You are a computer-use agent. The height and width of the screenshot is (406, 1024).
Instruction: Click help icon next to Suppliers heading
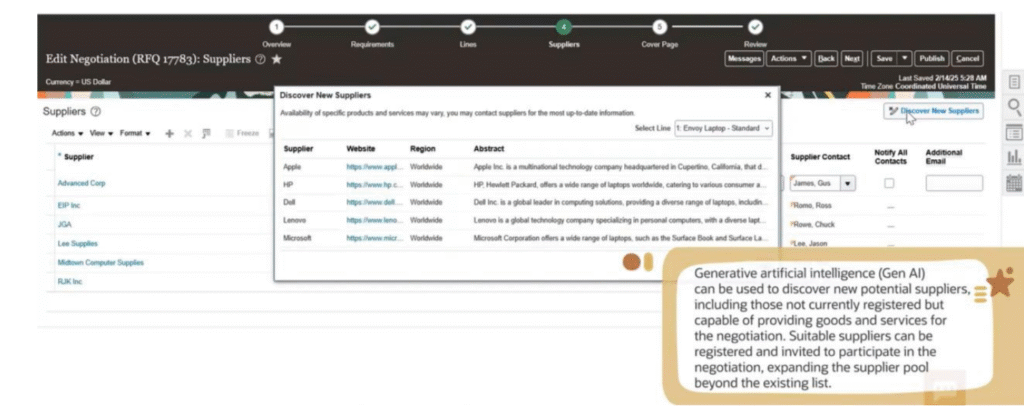96,112
